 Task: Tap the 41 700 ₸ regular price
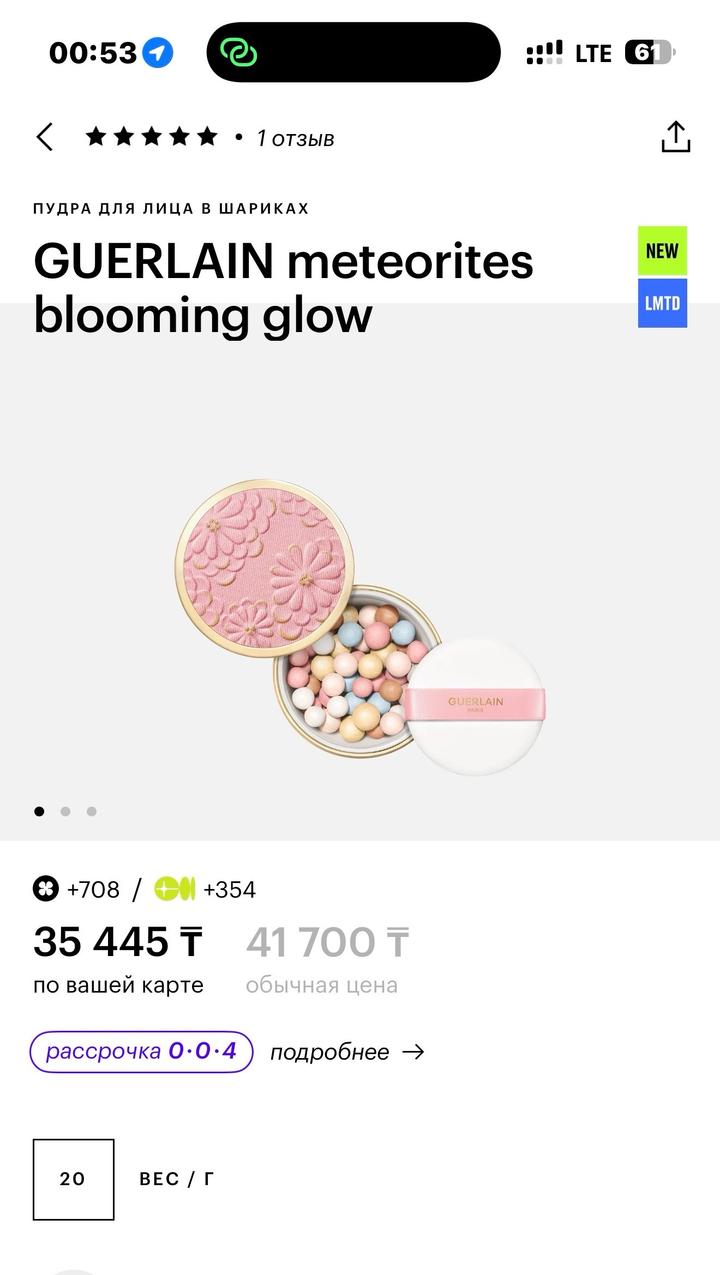point(327,942)
